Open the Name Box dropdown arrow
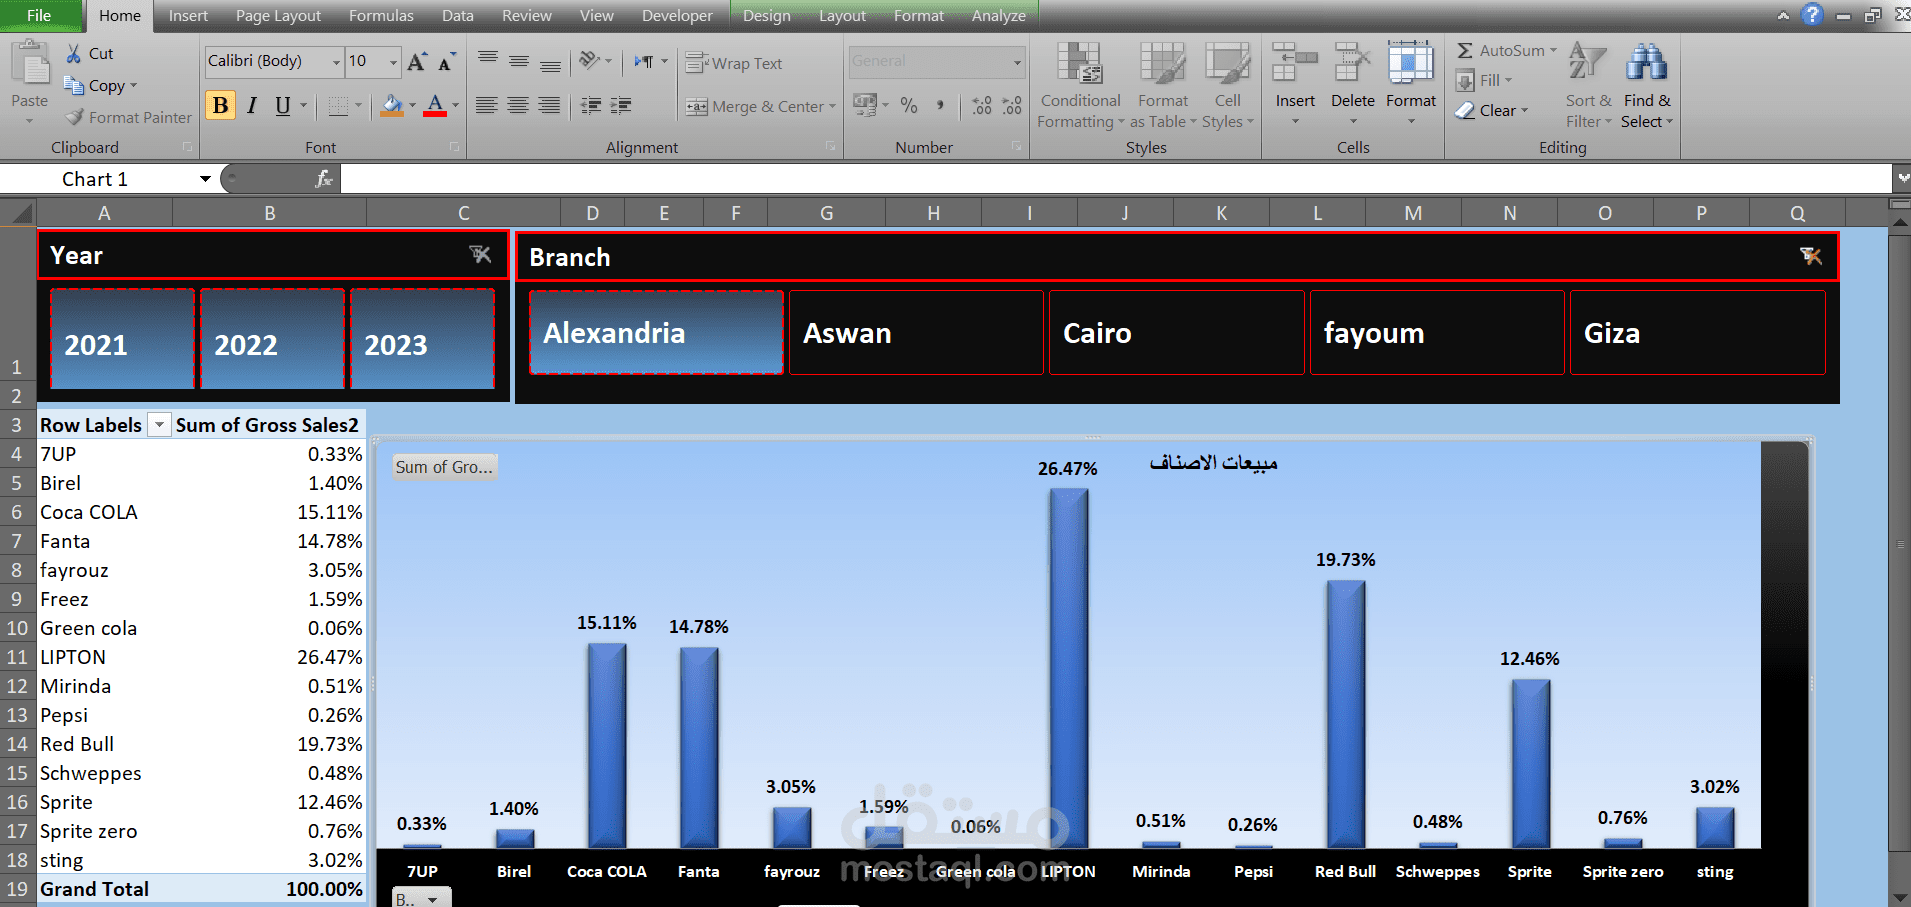Image resolution: width=1911 pixels, height=907 pixels. coord(205,179)
